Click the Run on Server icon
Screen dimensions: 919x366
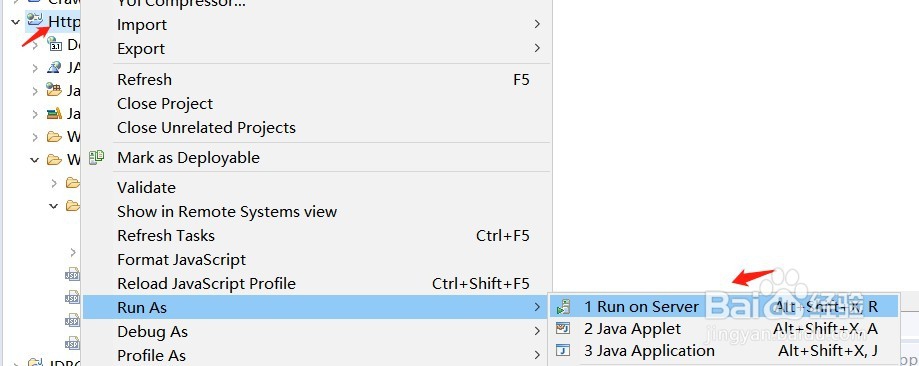point(563,307)
